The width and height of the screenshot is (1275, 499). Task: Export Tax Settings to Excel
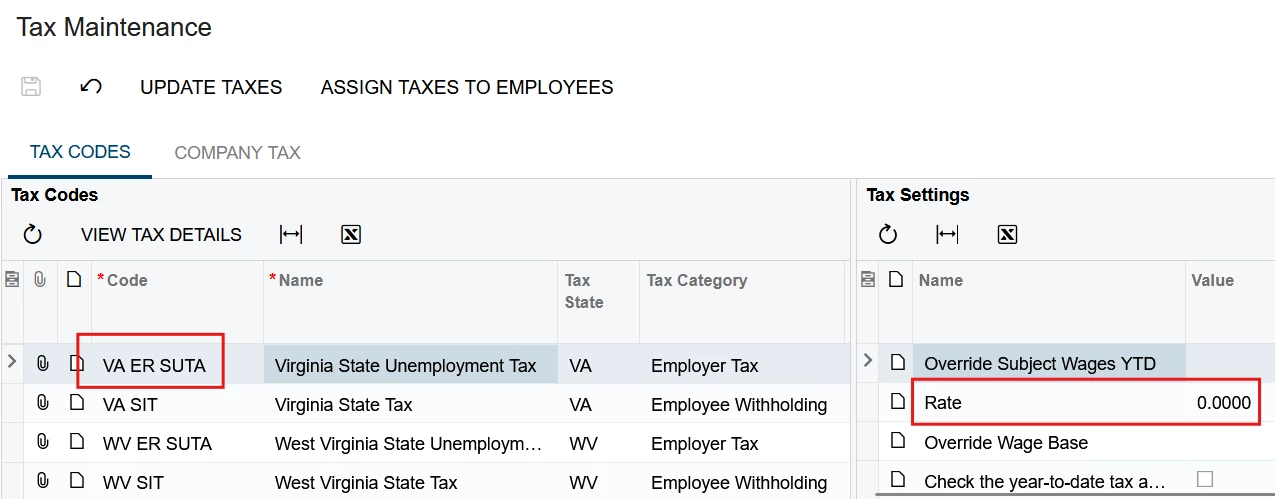1007,235
